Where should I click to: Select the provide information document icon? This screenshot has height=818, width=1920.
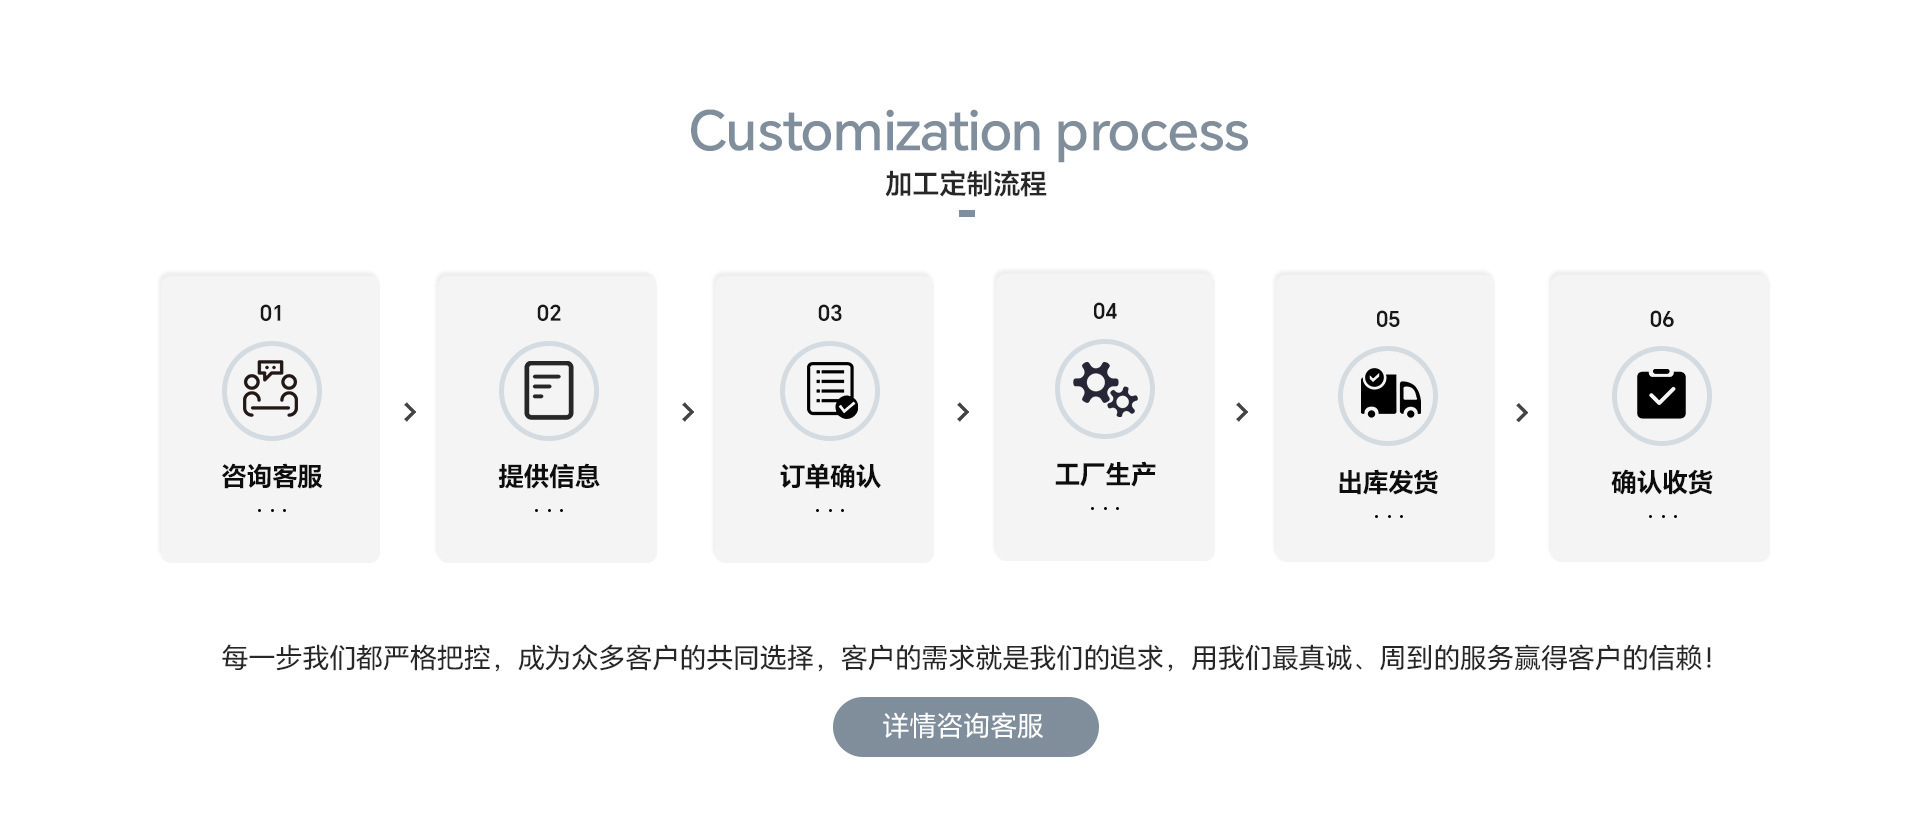click(549, 391)
